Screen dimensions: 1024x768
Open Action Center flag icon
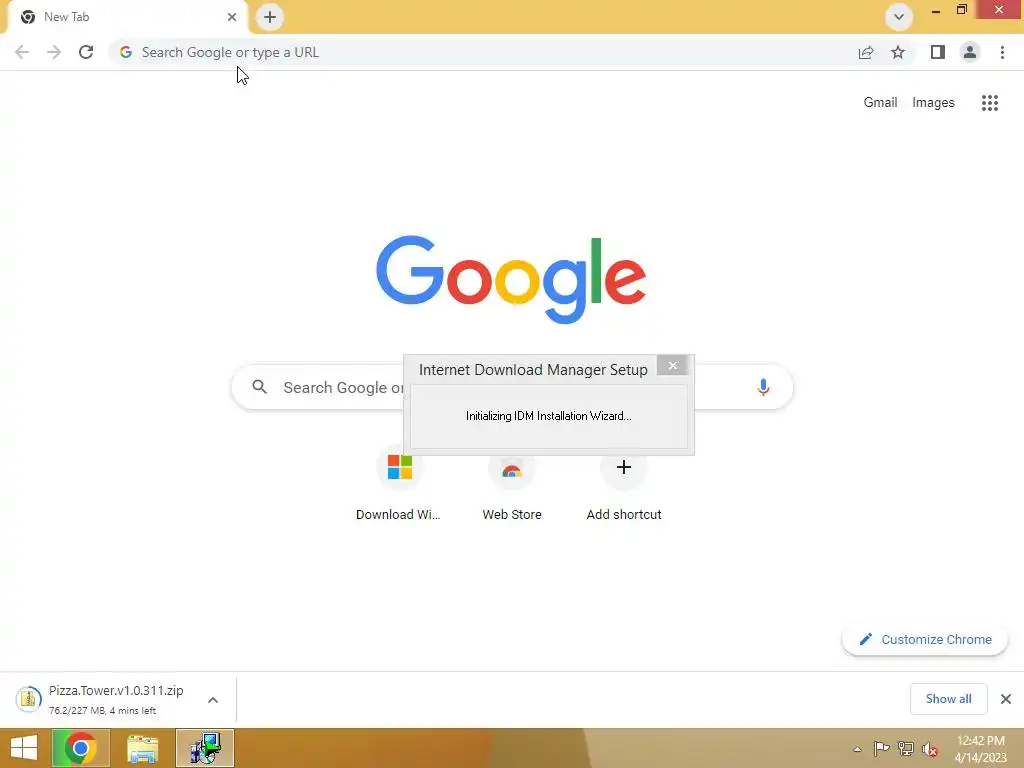(882, 749)
